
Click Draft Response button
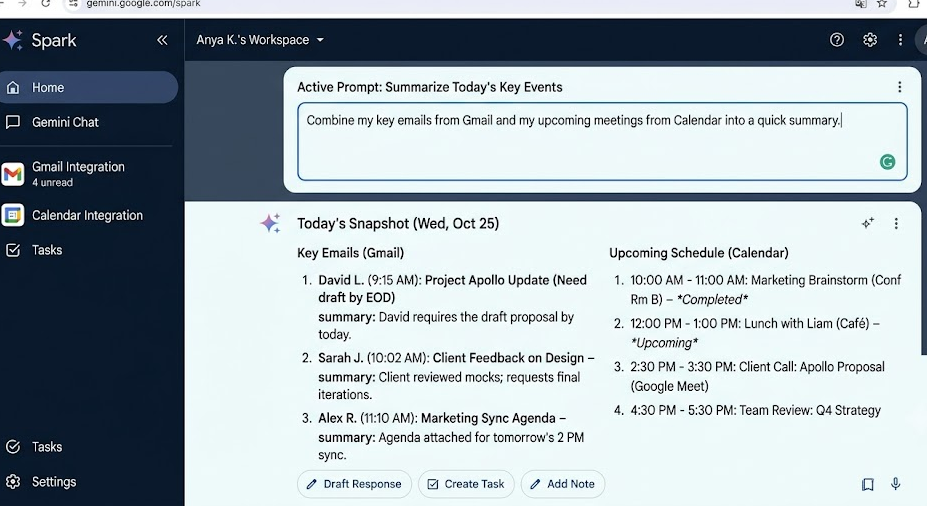coord(354,484)
